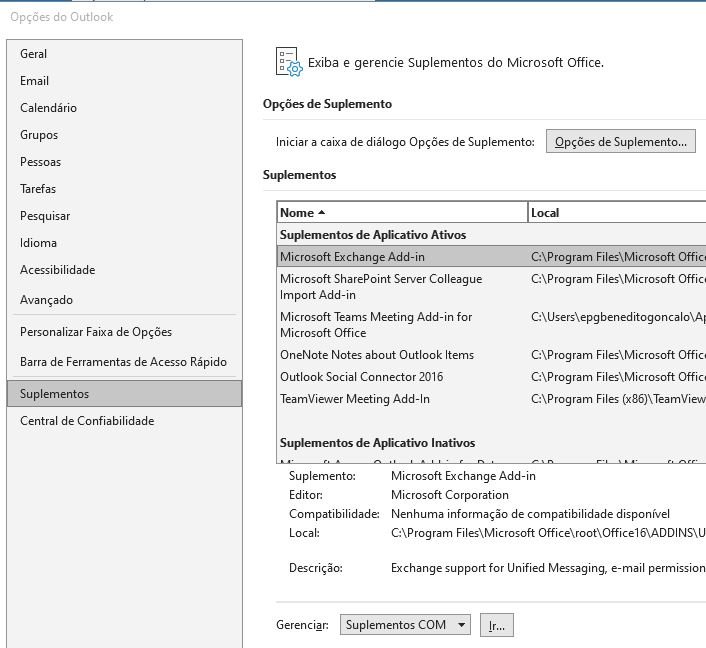
Task: Select Pessoas in the options list
Action: [x=124, y=162]
